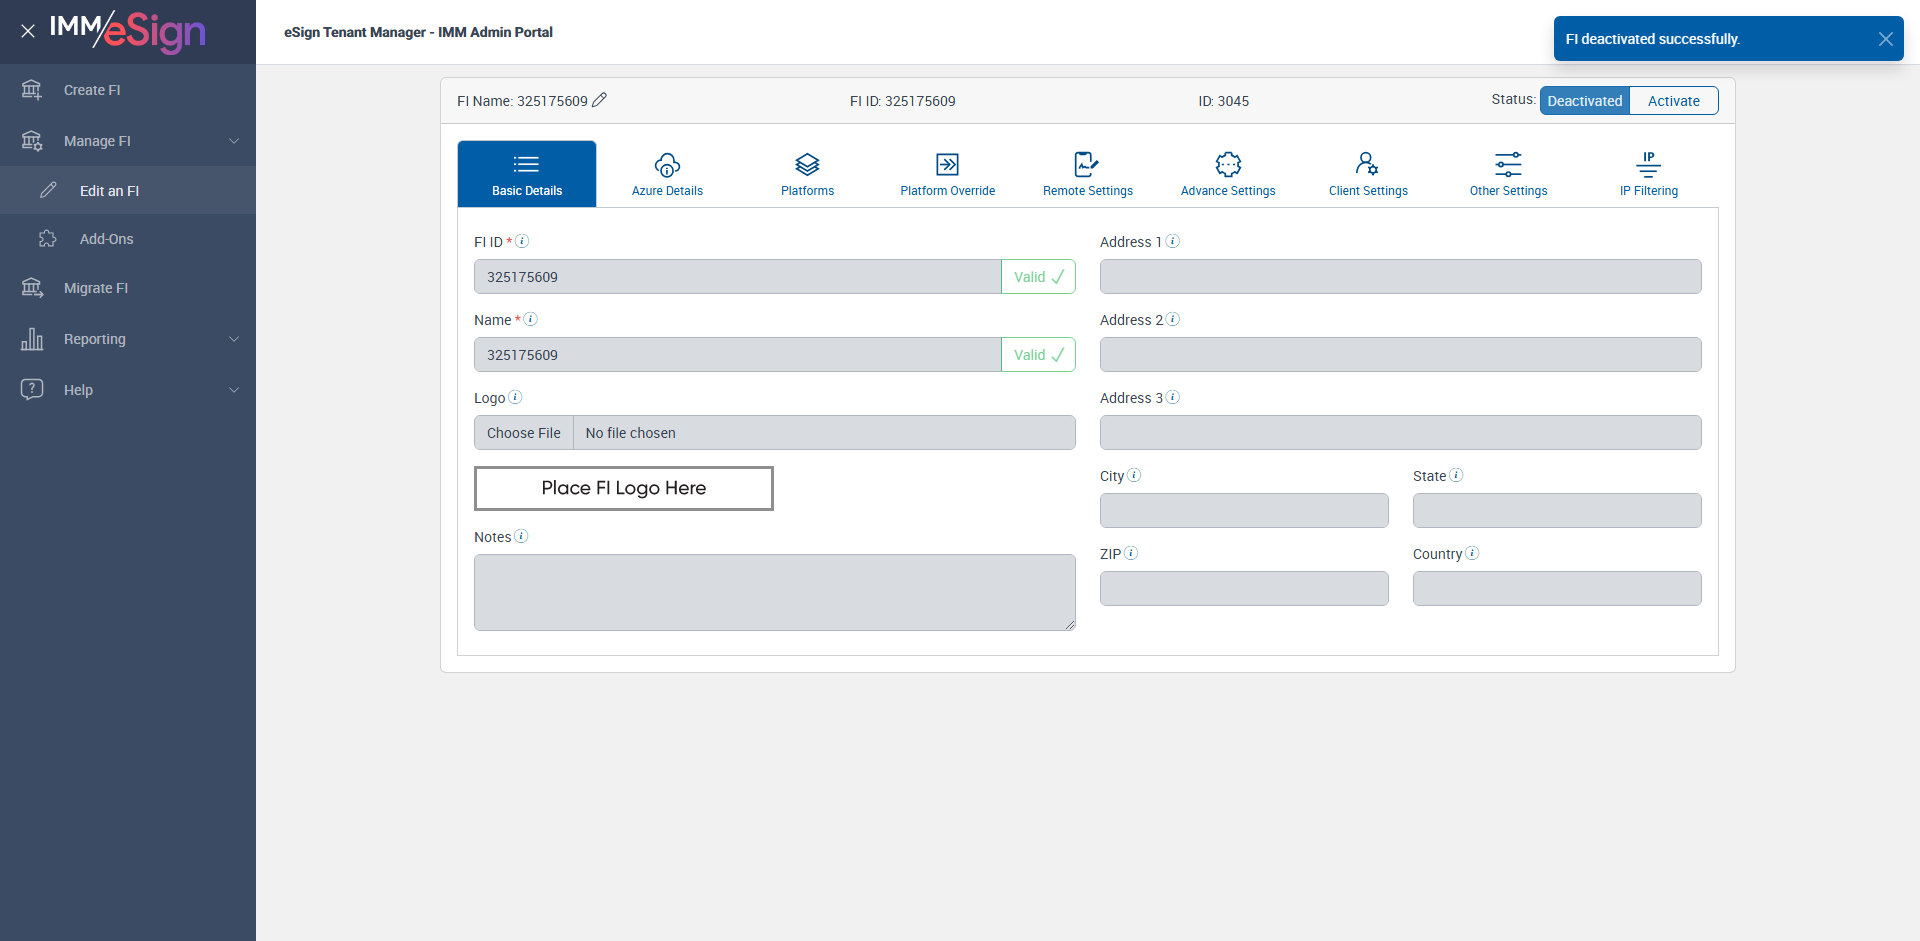Open the Azure Details cloud icon

coord(667,165)
